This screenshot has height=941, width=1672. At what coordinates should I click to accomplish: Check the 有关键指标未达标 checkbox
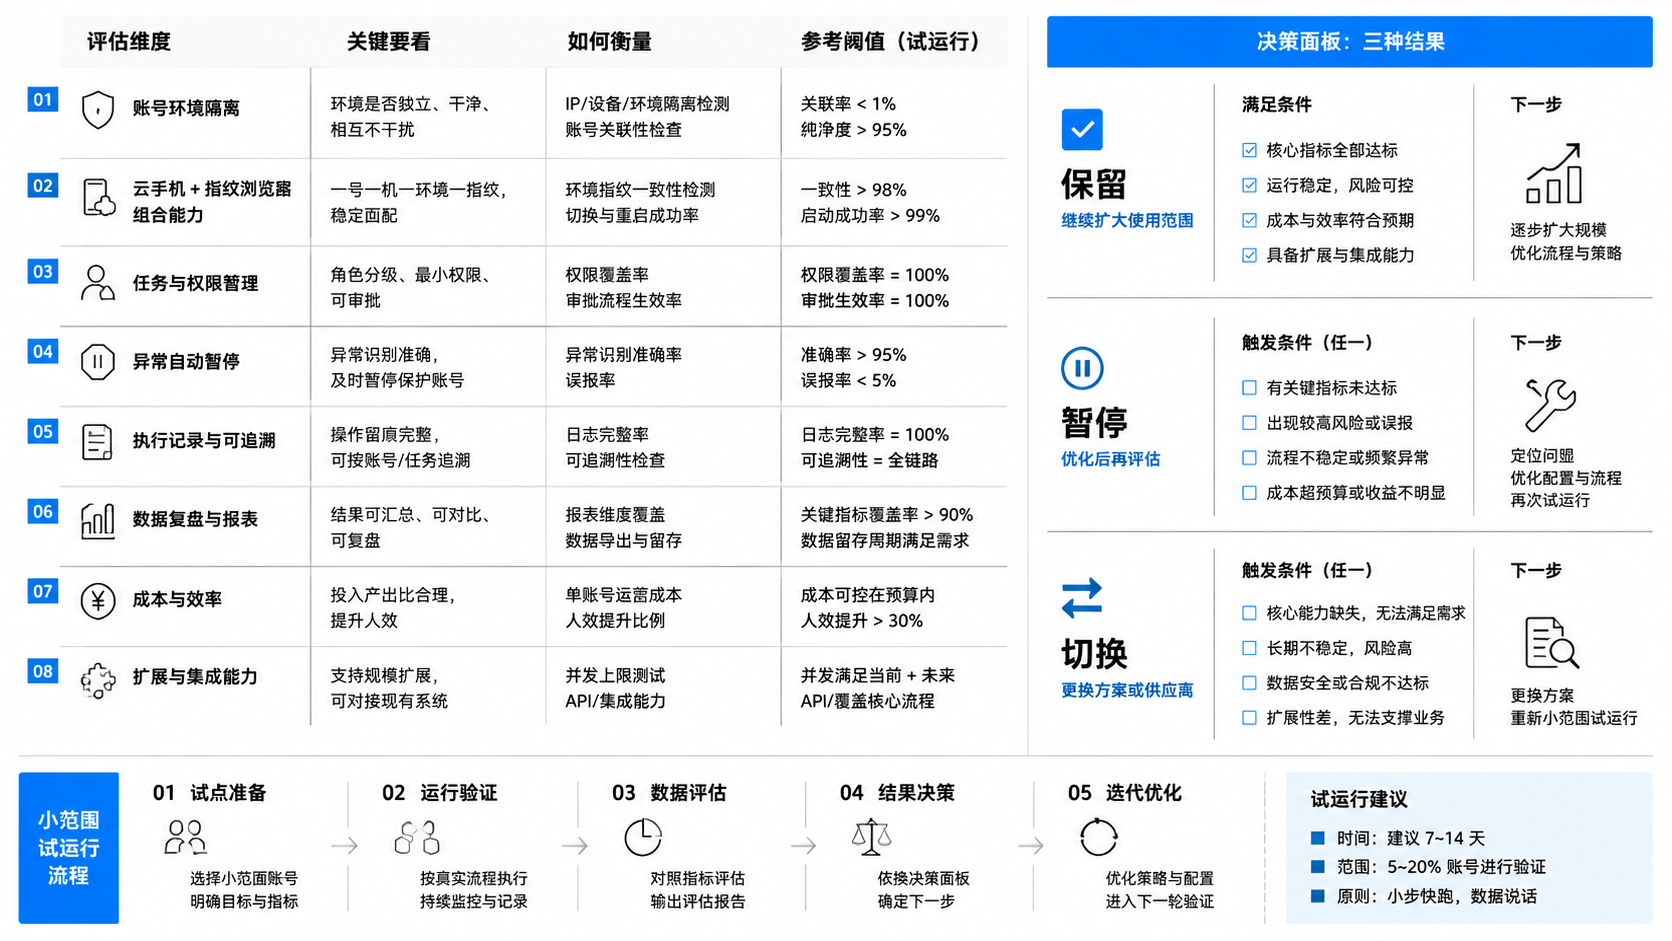(1249, 388)
